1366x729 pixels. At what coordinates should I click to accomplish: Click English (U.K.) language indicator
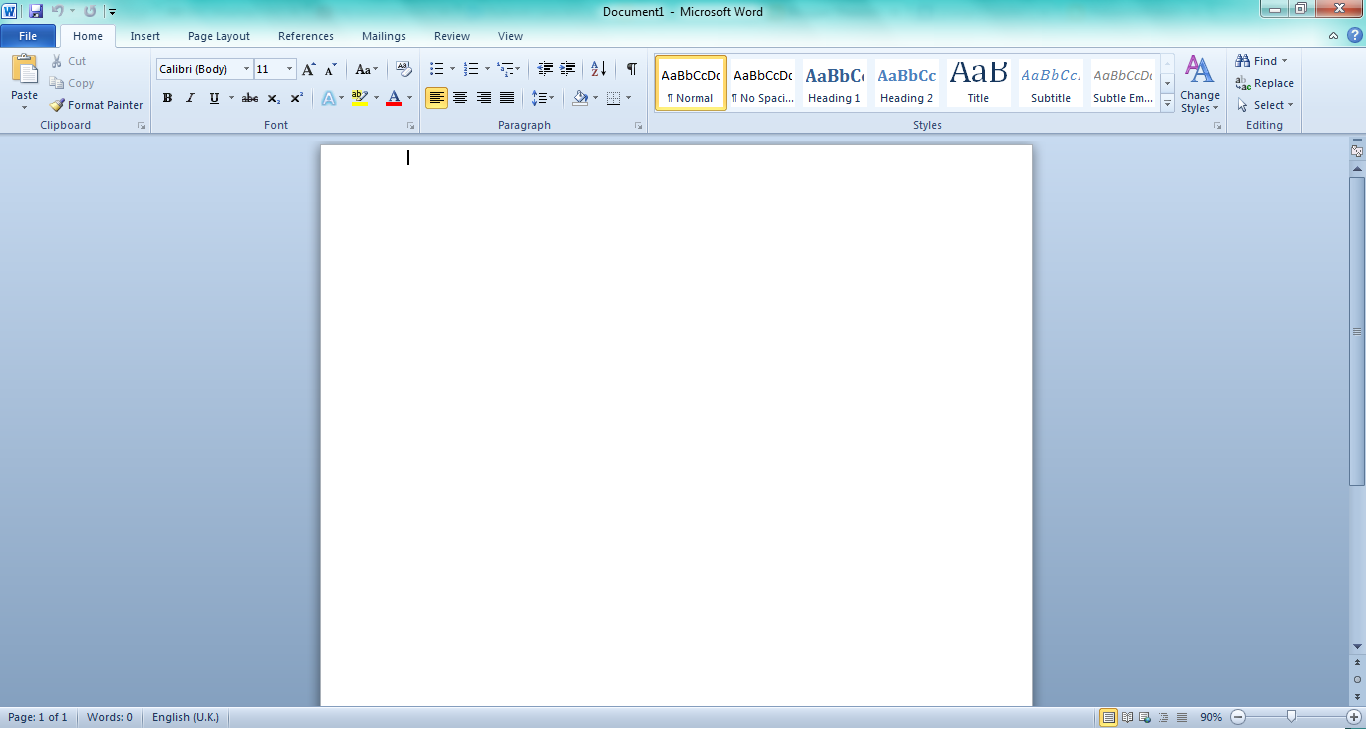[185, 717]
